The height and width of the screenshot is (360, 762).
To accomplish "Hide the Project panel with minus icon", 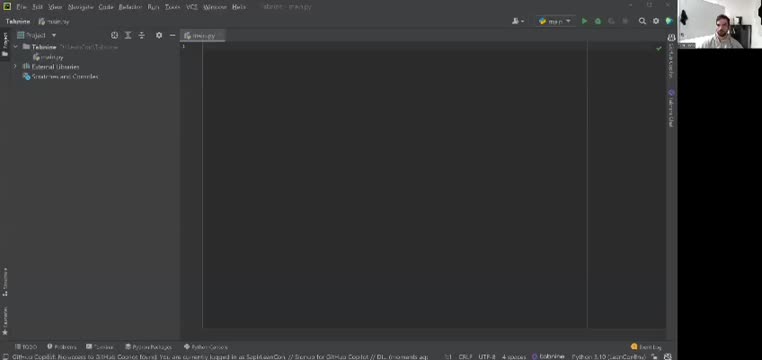I will coord(173,35).
